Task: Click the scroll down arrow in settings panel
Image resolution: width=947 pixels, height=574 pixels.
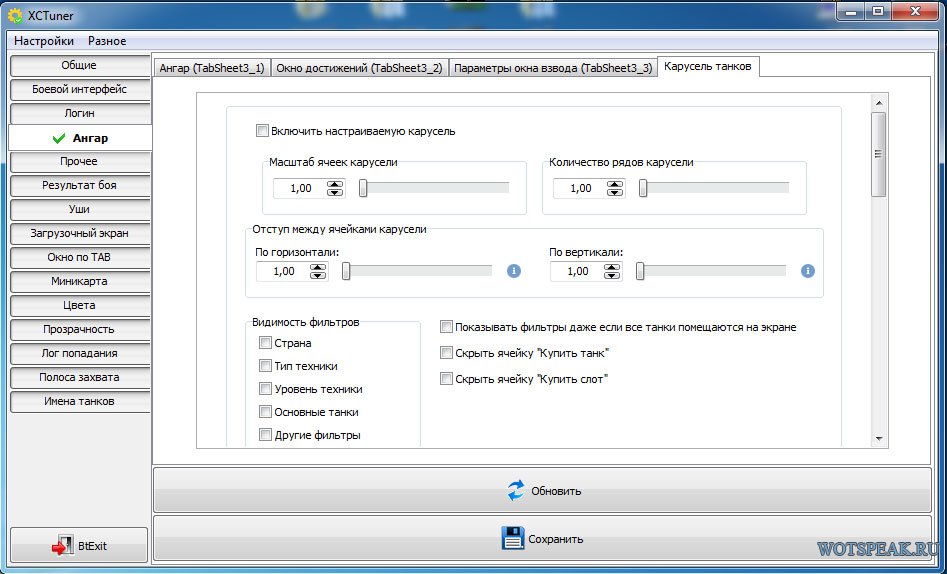Action: [878, 438]
